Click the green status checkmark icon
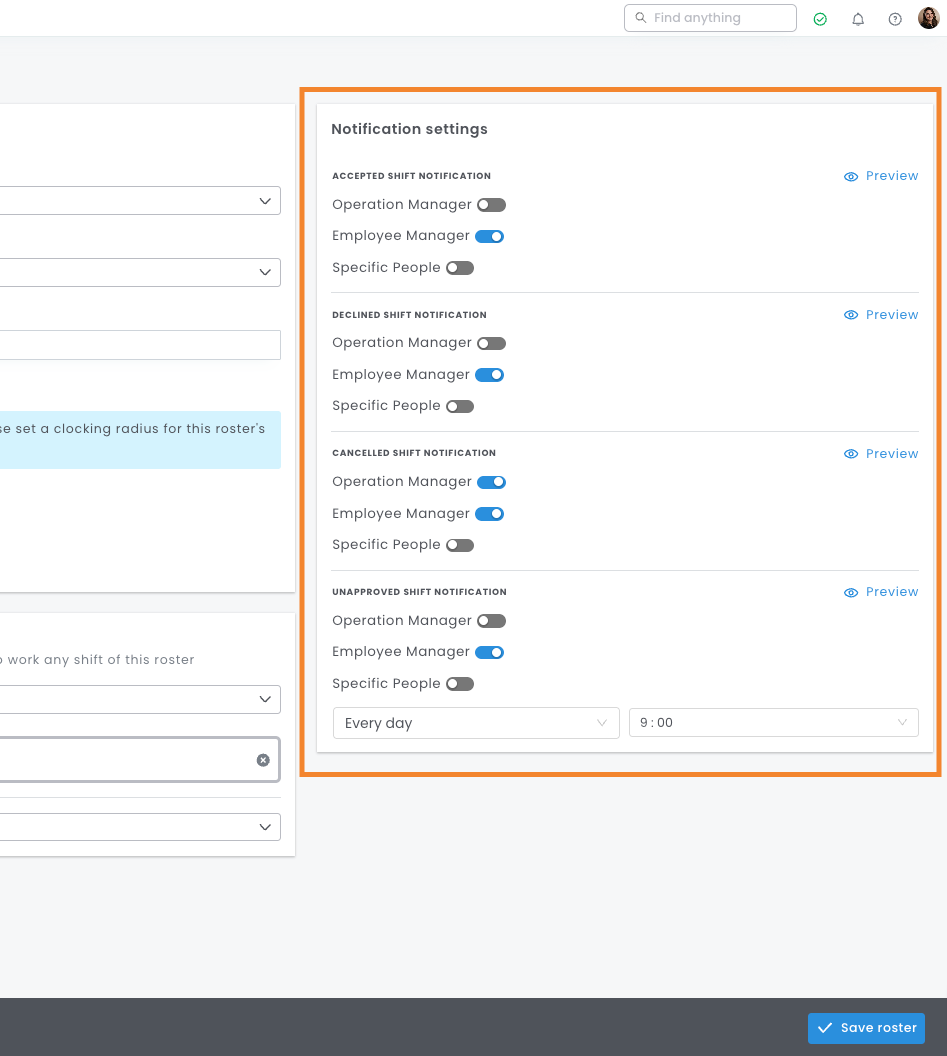The width and height of the screenshot is (947, 1056). click(820, 19)
